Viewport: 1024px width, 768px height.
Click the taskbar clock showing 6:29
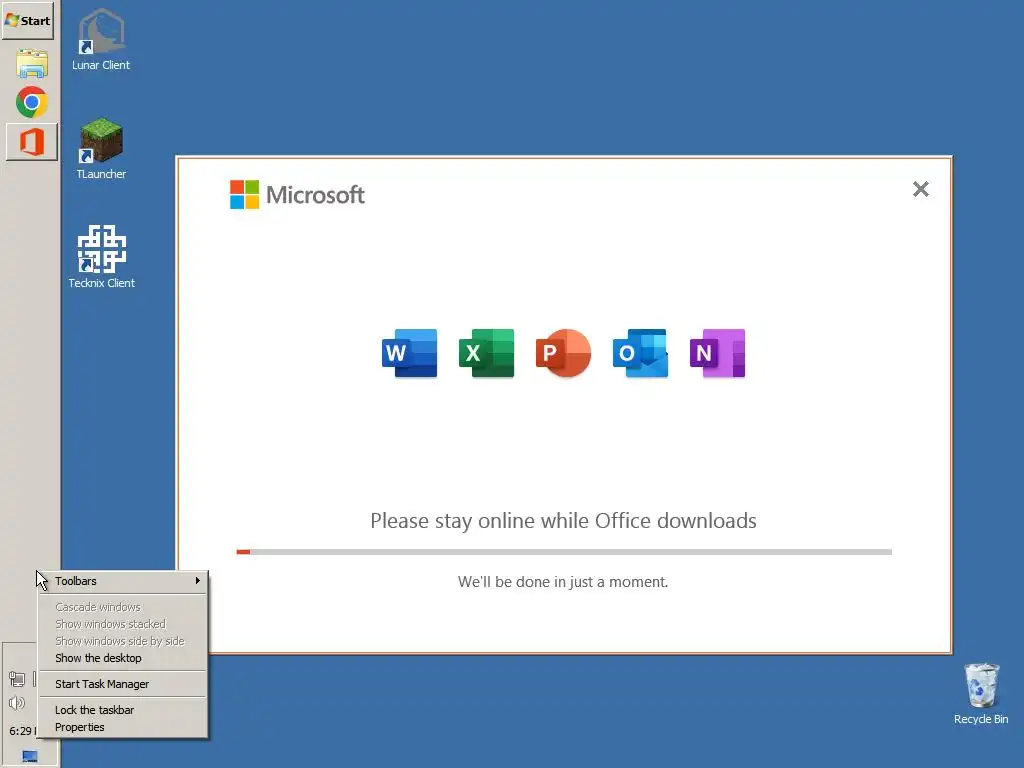click(22, 731)
